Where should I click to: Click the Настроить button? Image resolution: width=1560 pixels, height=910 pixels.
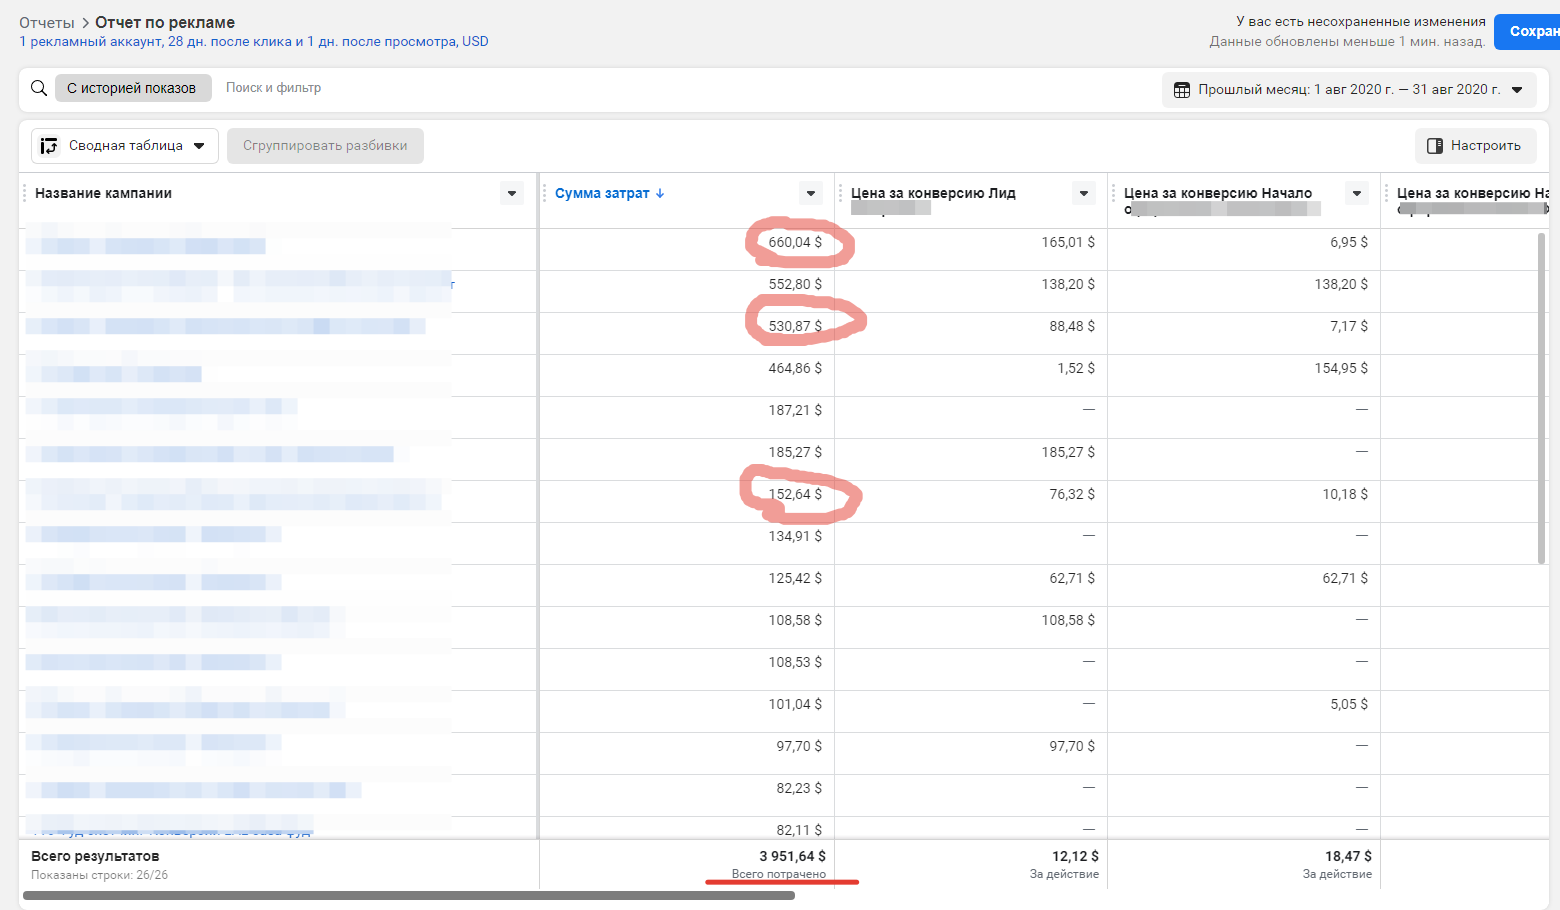coord(1475,146)
